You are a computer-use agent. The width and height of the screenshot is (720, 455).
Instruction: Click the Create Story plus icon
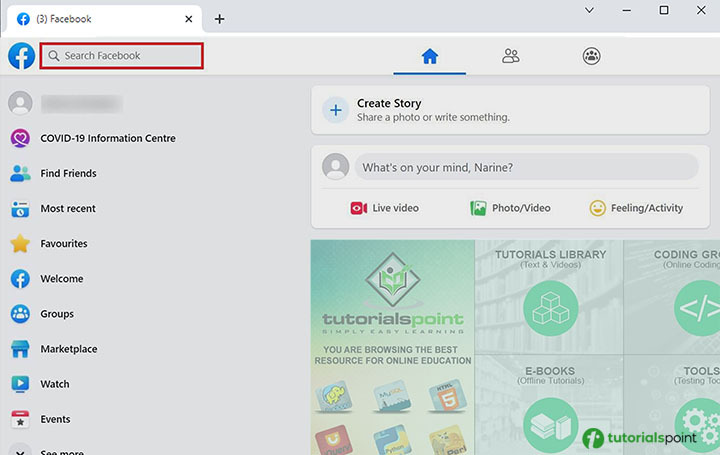(x=336, y=110)
